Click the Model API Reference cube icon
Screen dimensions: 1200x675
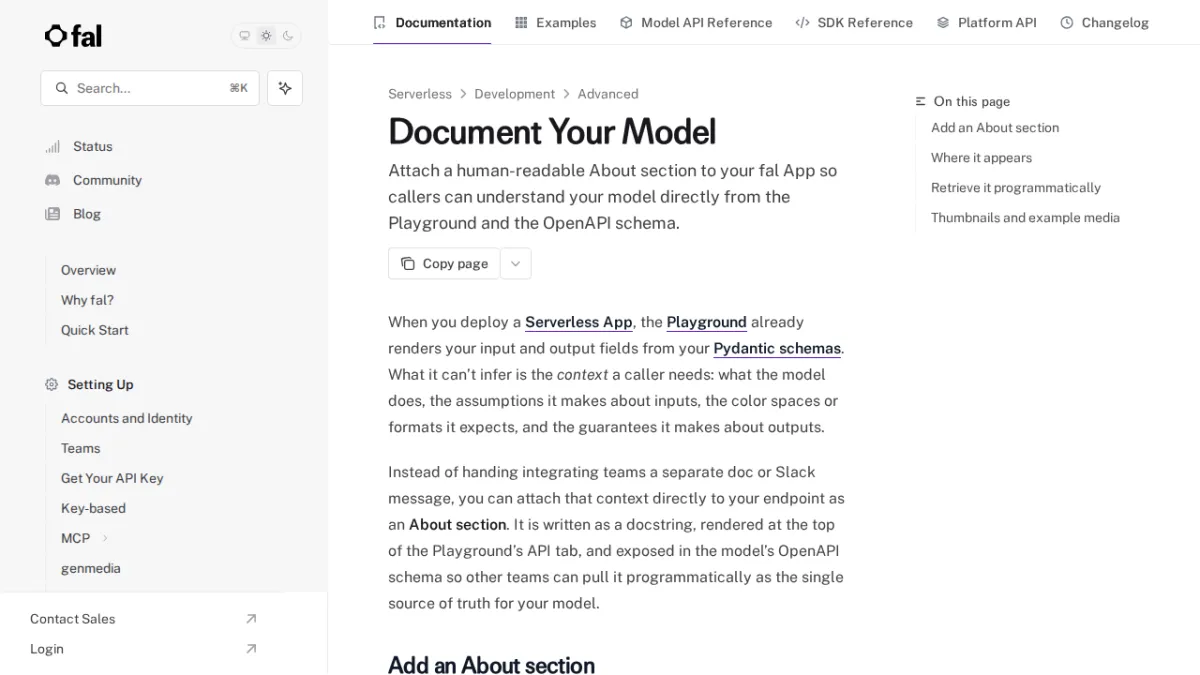pyautogui.click(x=626, y=22)
